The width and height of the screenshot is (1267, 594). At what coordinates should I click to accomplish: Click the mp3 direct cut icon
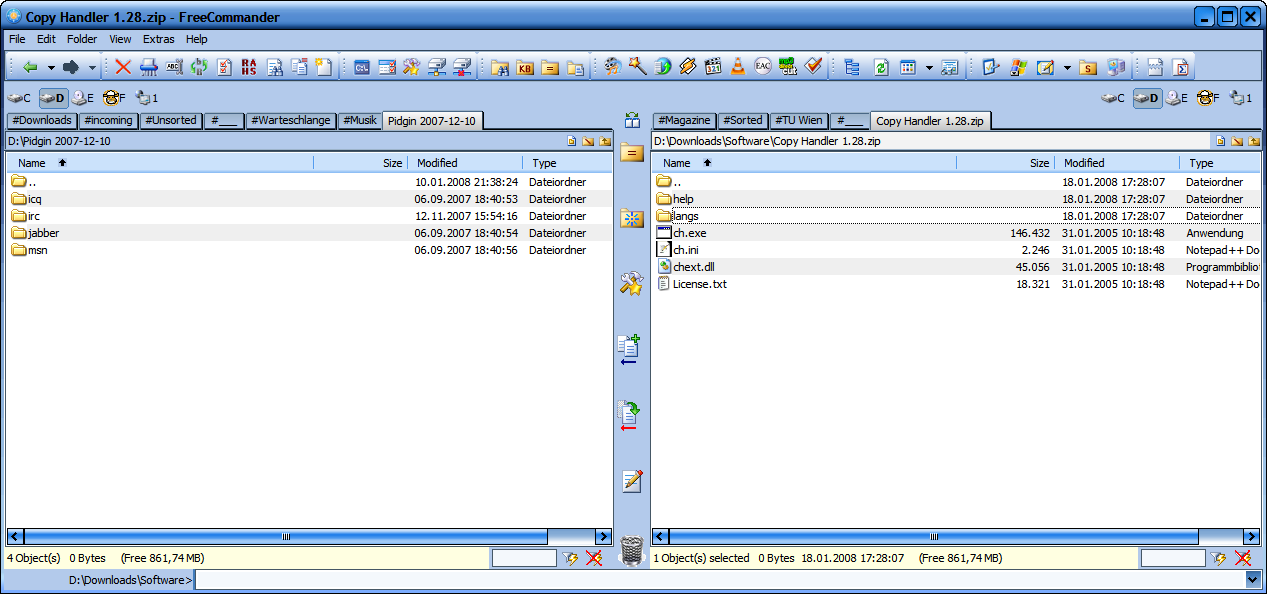point(788,67)
